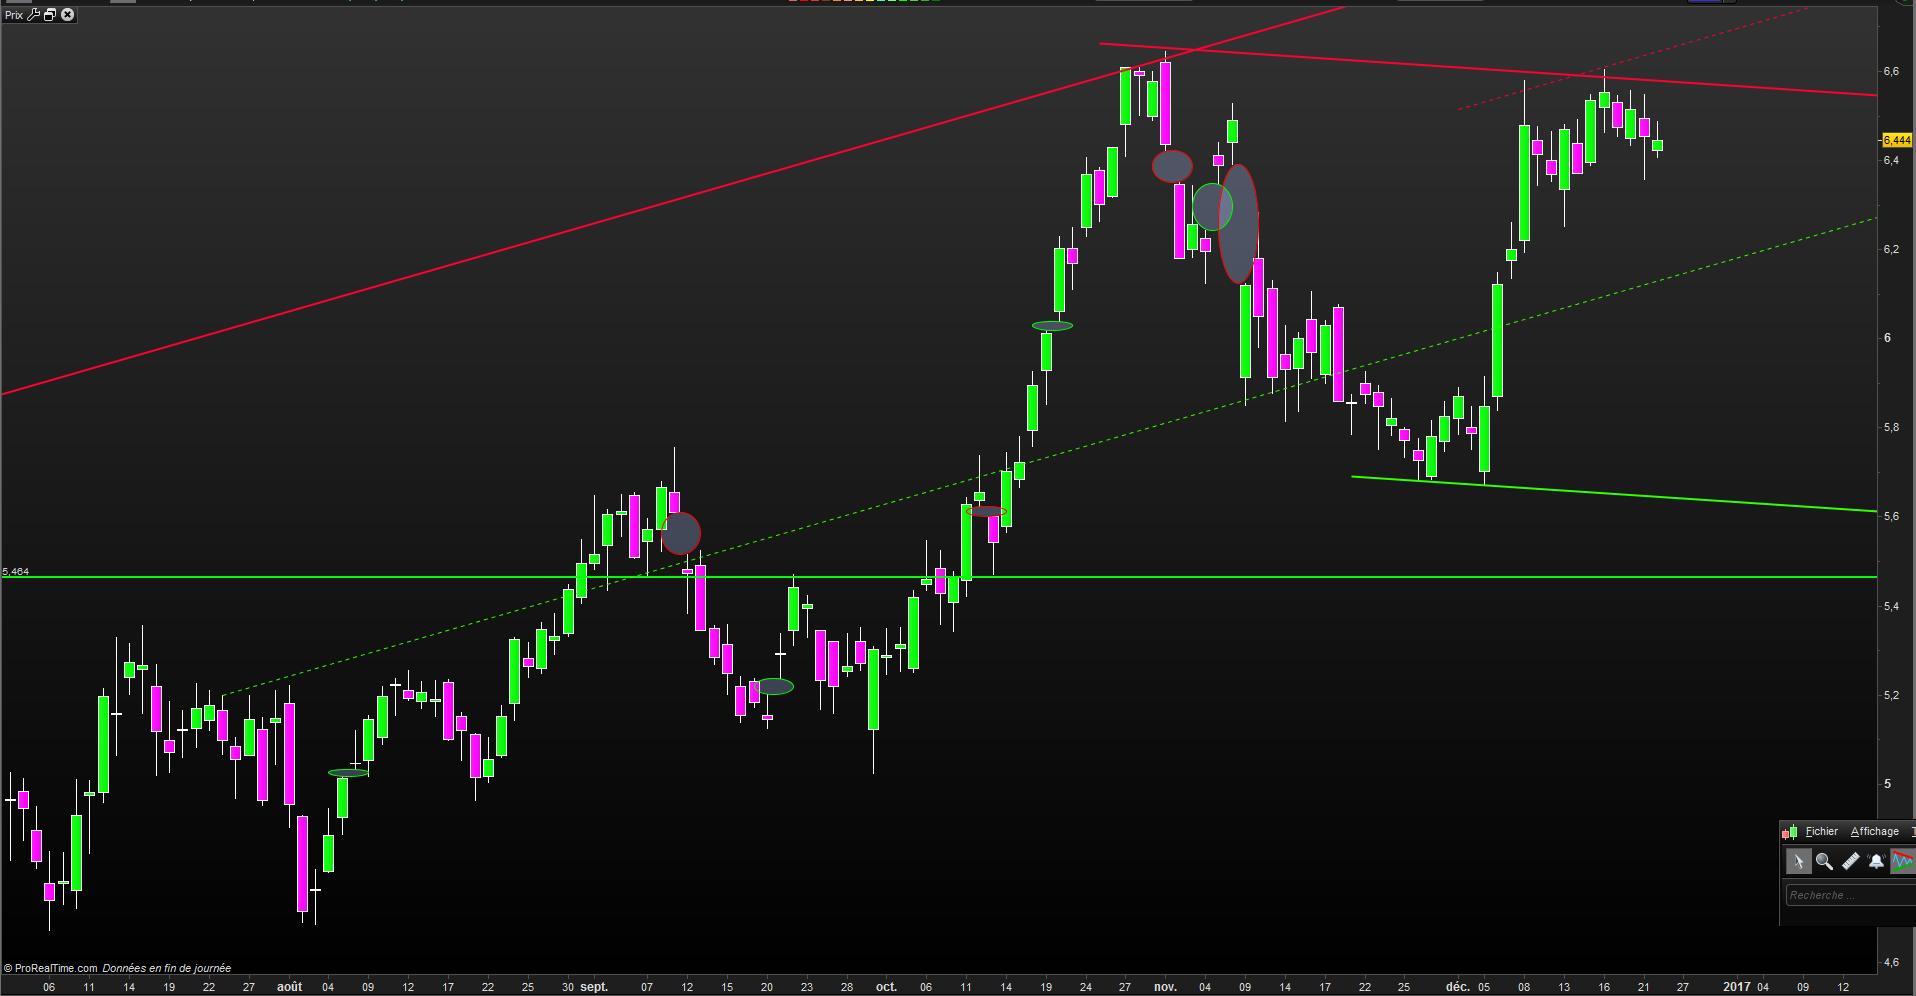Click the 5,2 price axis label
1916x996 pixels.
click(x=1891, y=695)
